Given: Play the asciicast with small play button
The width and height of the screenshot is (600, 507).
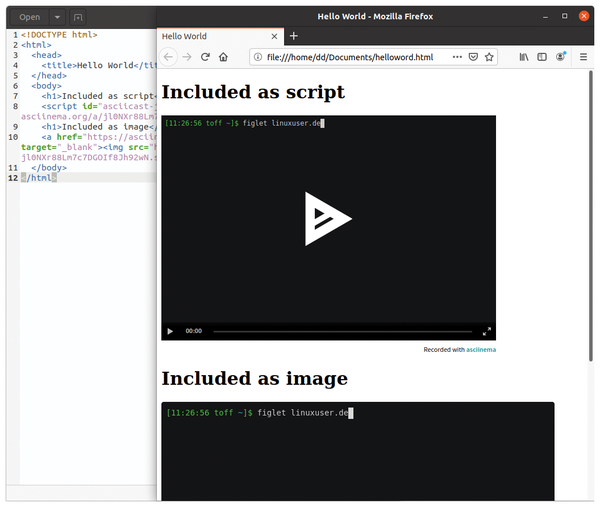Looking at the screenshot, I should click(x=170, y=331).
